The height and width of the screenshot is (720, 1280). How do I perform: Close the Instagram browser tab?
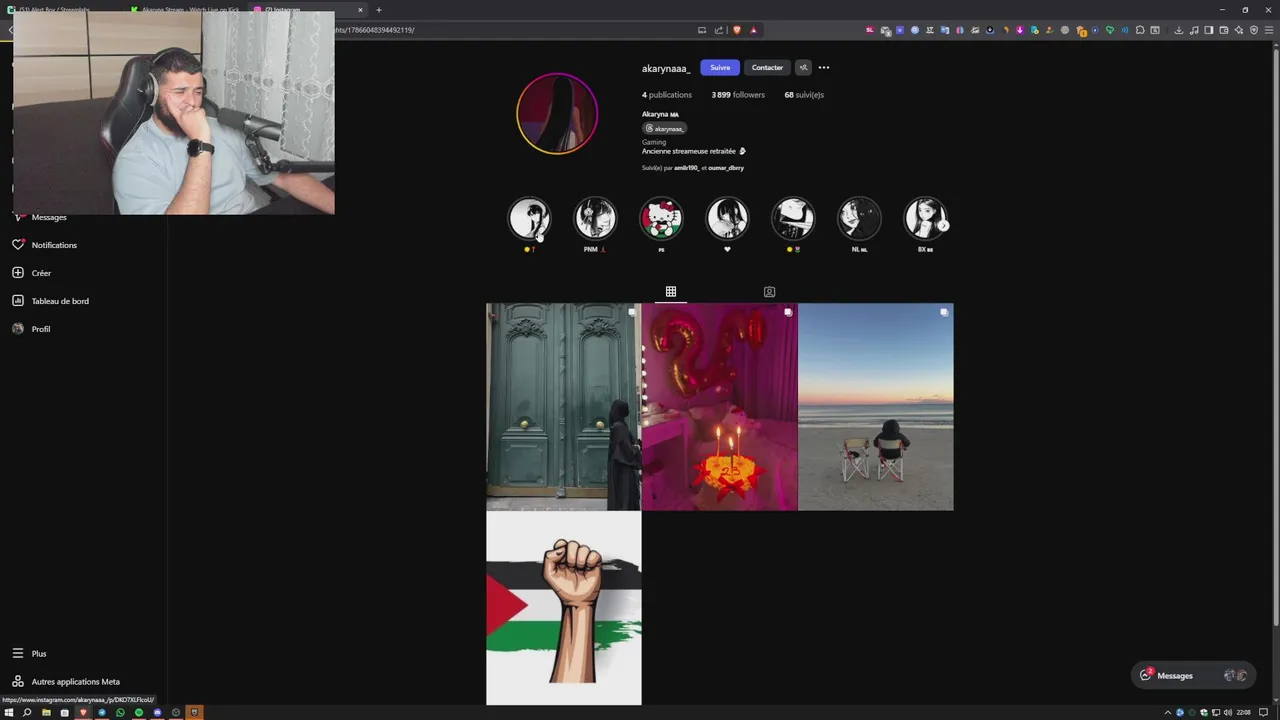tap(360, 10)
